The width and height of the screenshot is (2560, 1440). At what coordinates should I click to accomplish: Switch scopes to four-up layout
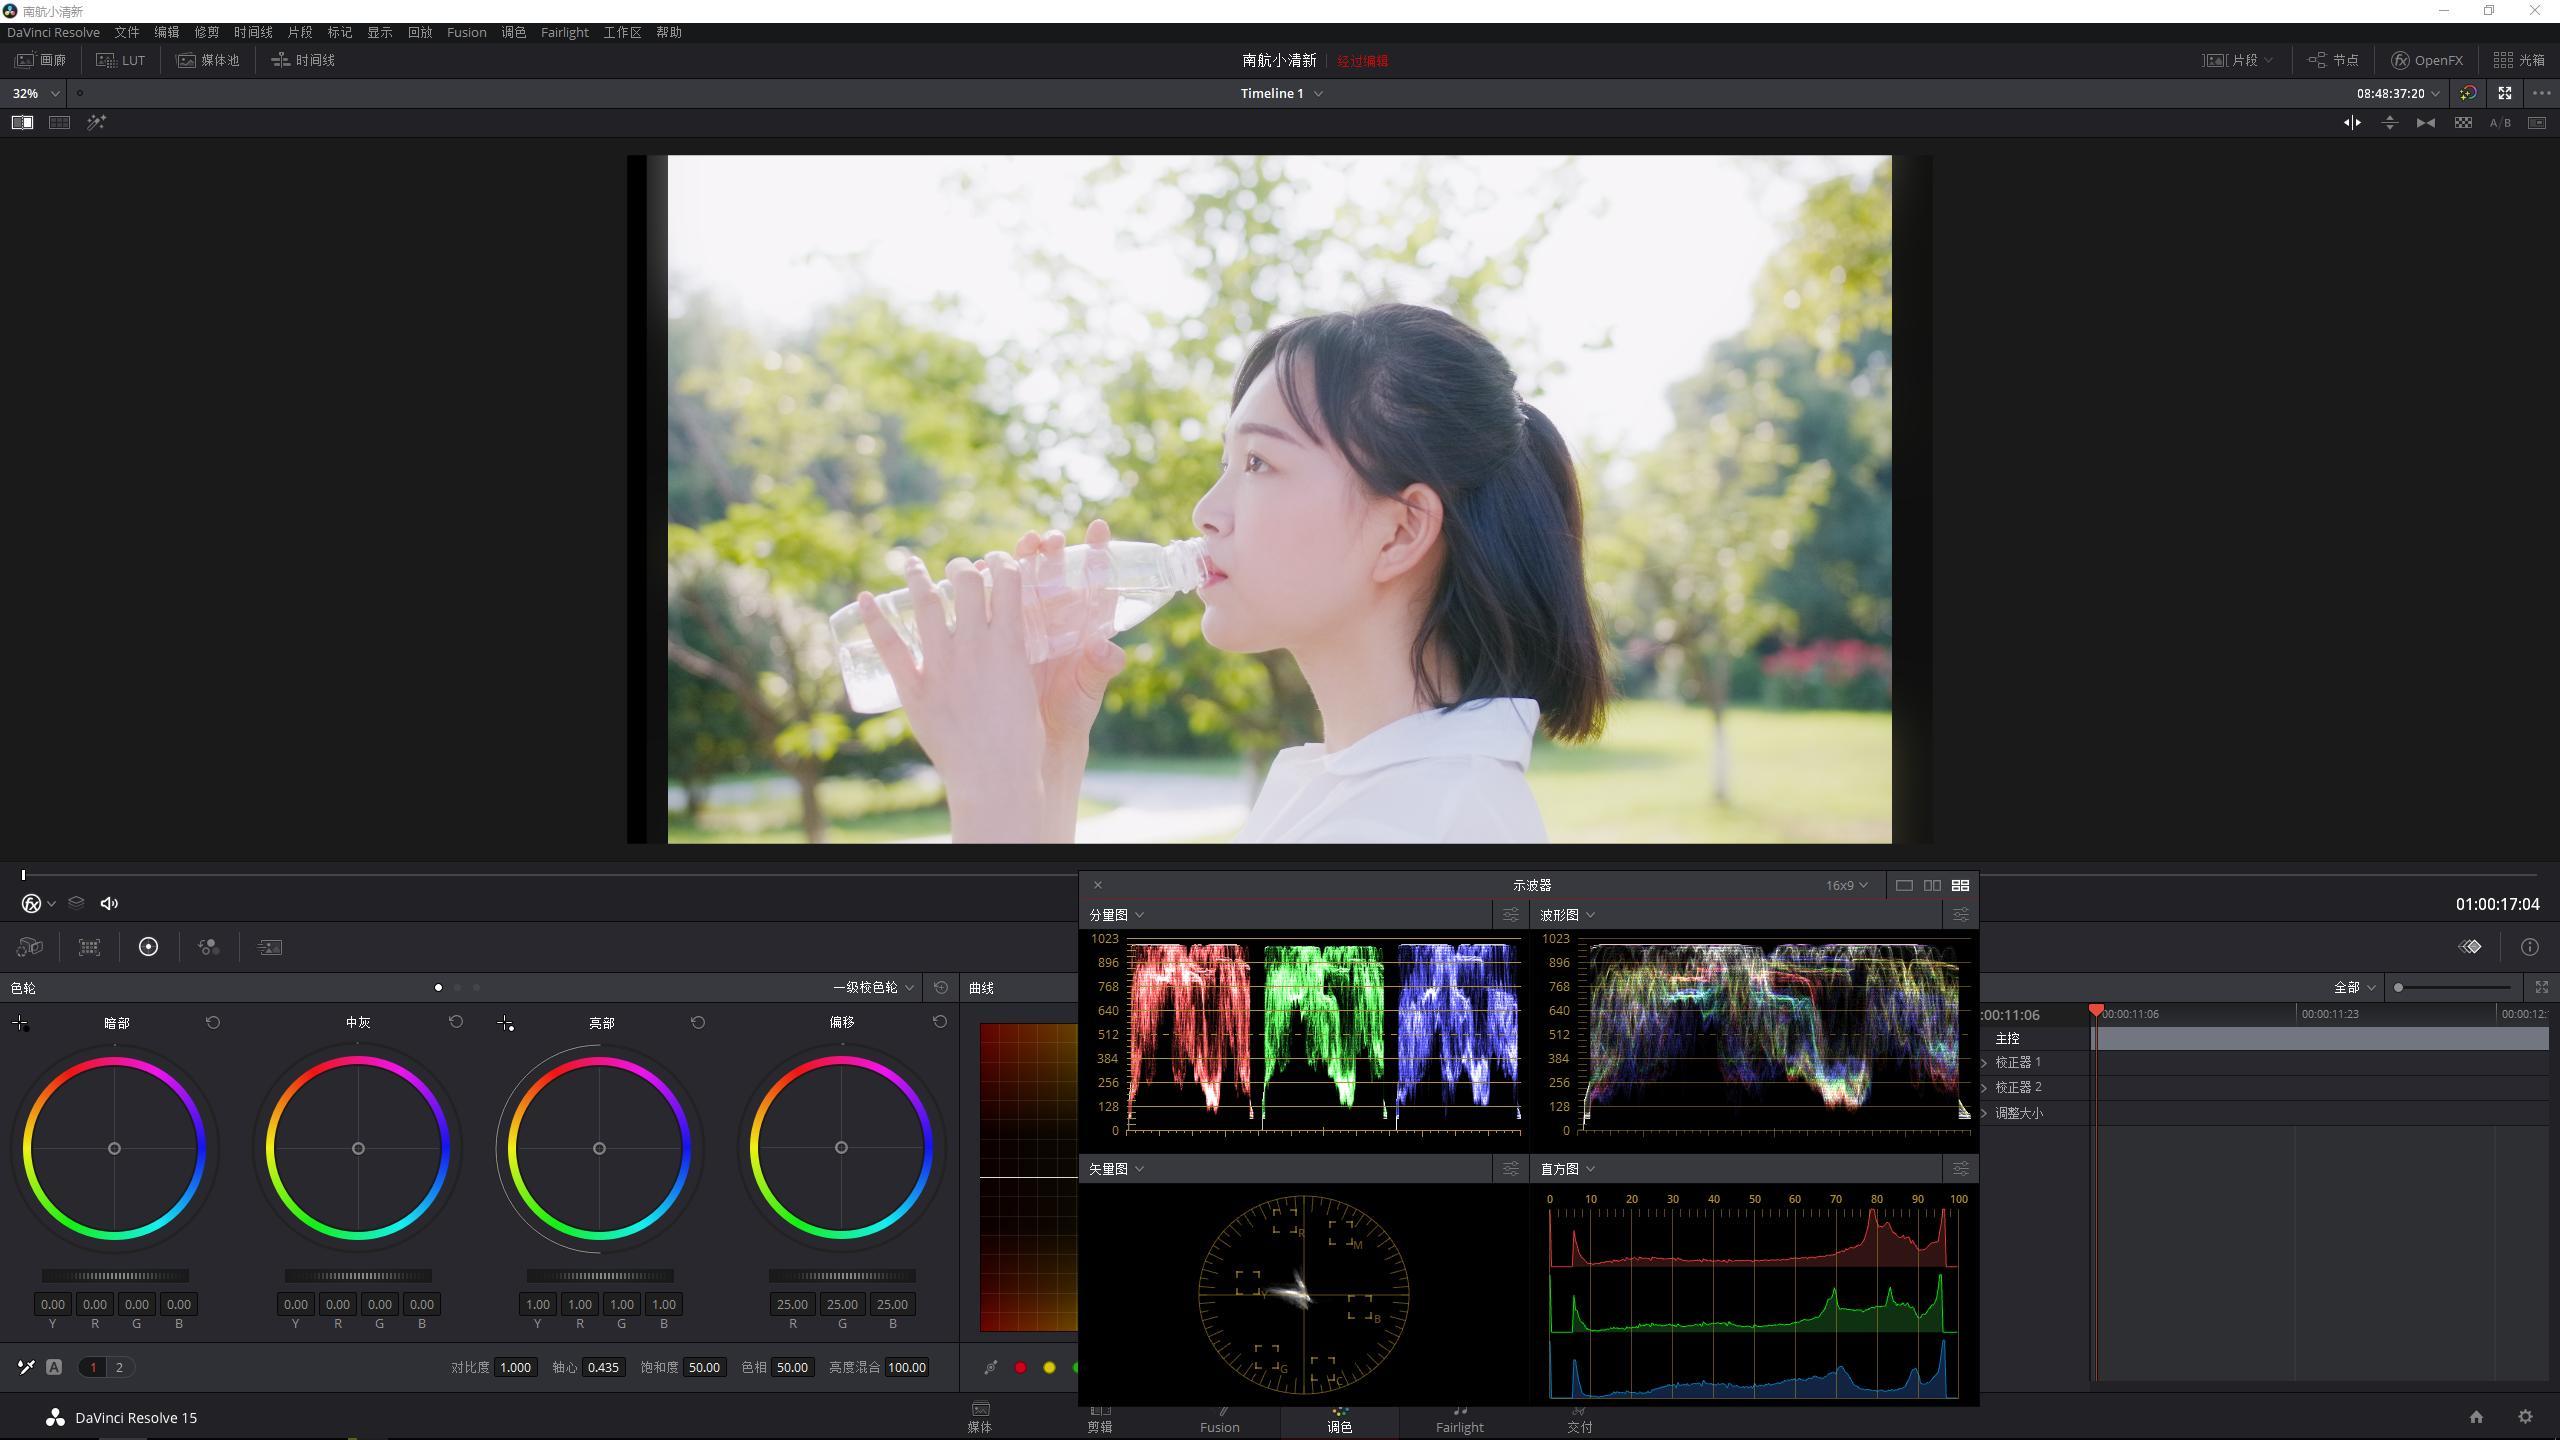coord(1960,885)
